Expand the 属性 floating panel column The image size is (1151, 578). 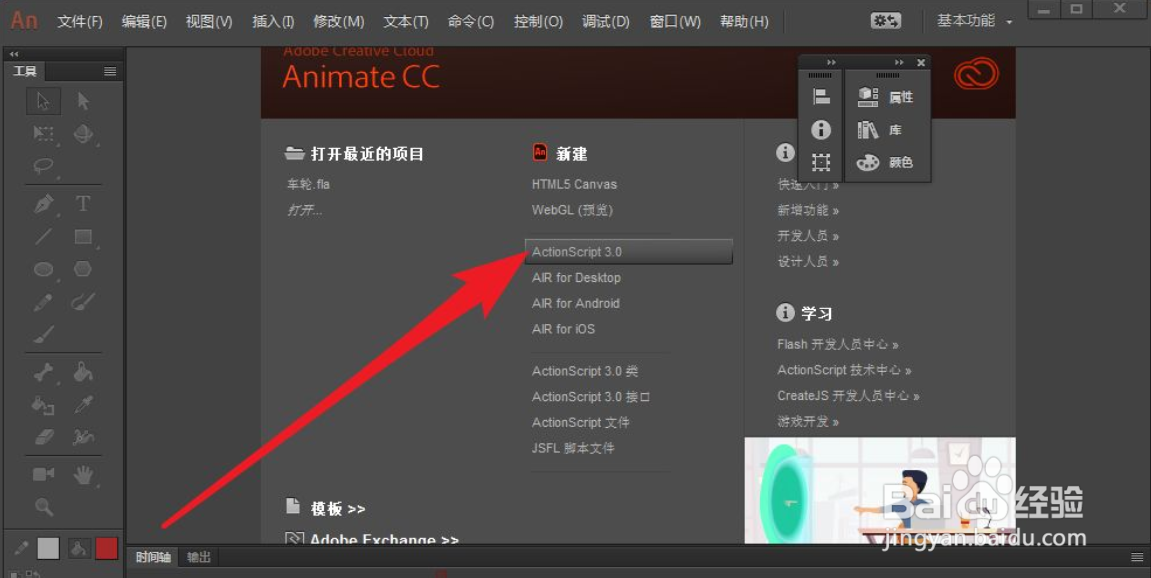point(898,62)
